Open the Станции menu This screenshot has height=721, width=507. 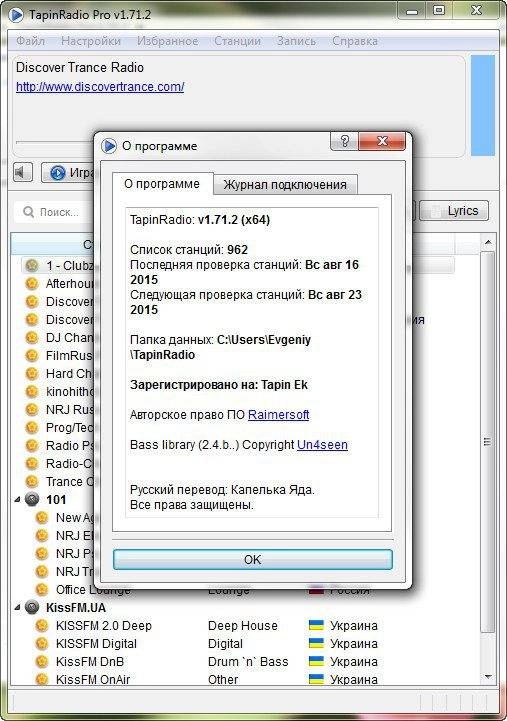(237, 41)
